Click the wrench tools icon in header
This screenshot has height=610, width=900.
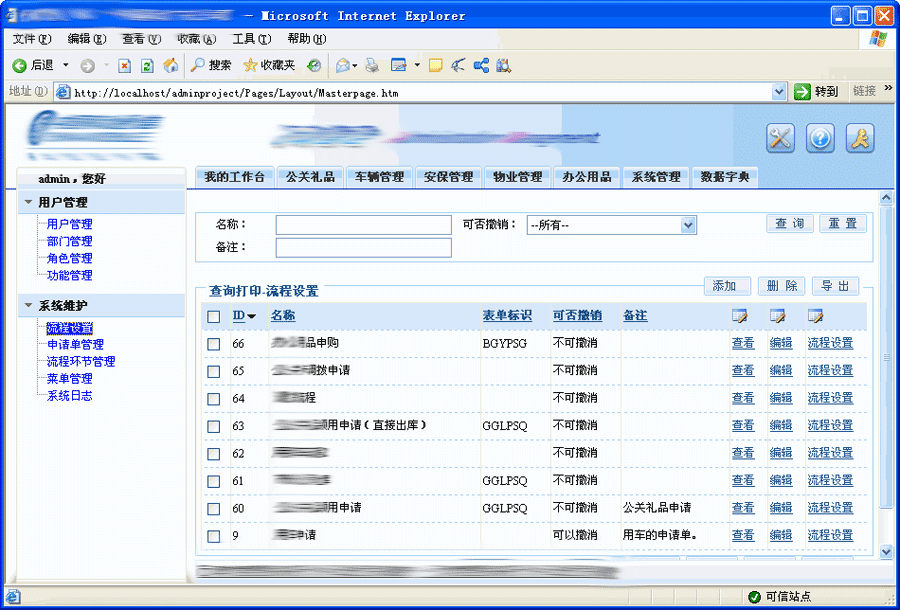[x=780, y=139]
